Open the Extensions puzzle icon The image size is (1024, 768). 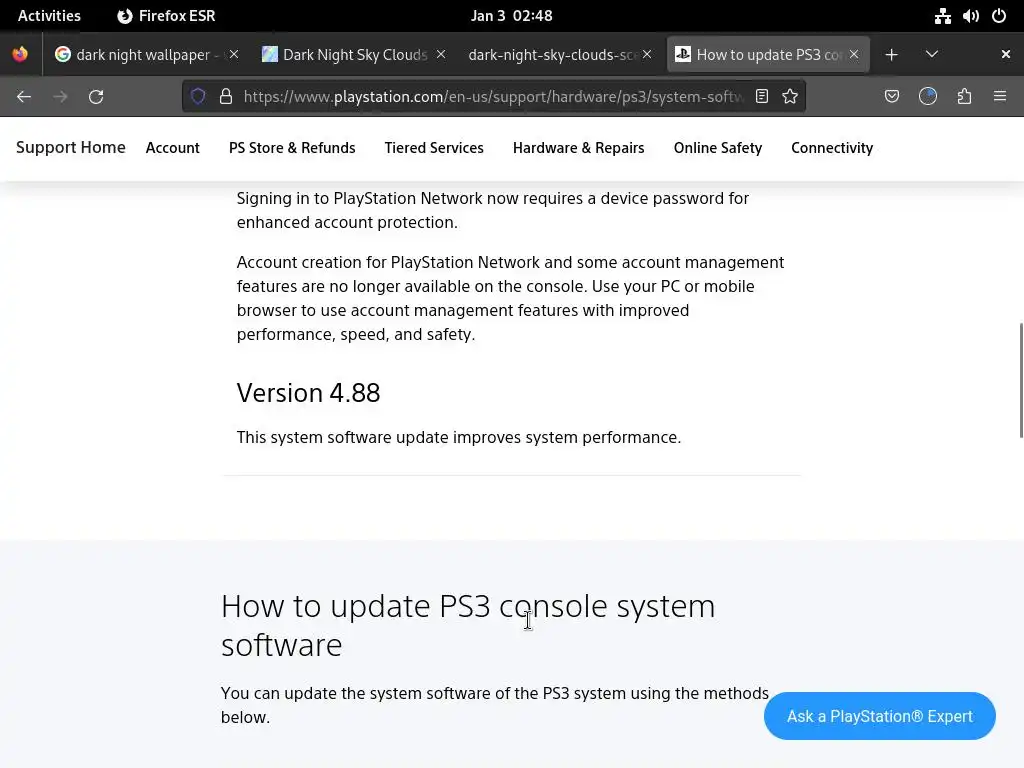[964, 96]
